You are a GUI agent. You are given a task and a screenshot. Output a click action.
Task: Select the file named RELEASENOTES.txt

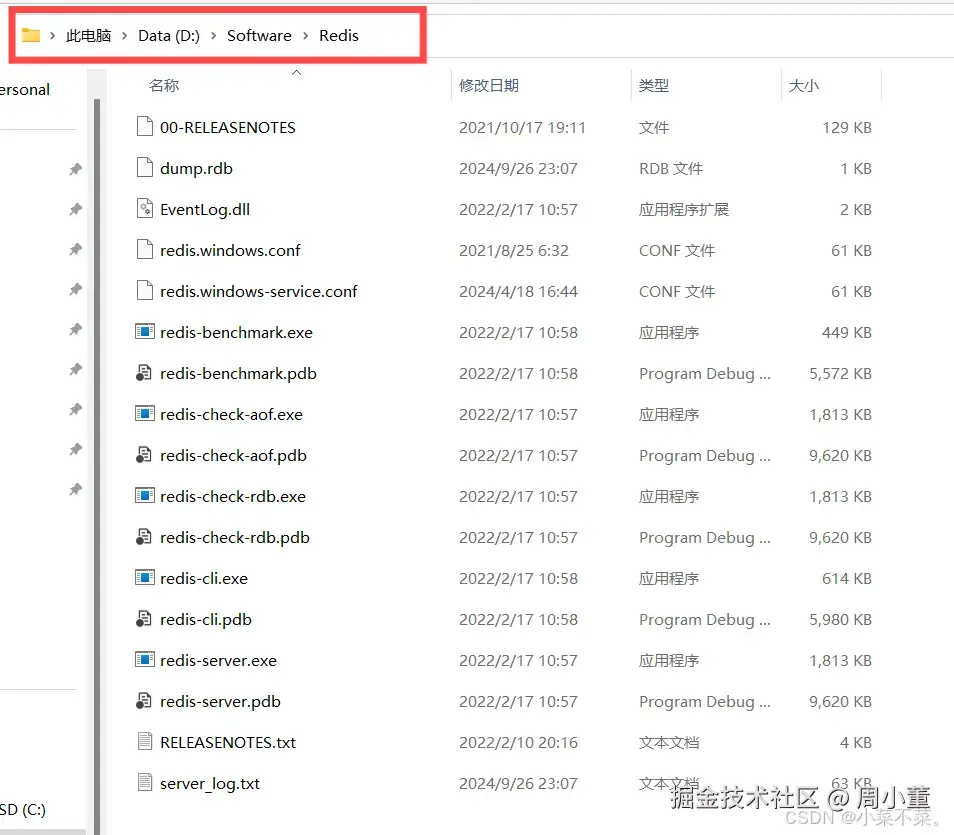pos(228,742)
